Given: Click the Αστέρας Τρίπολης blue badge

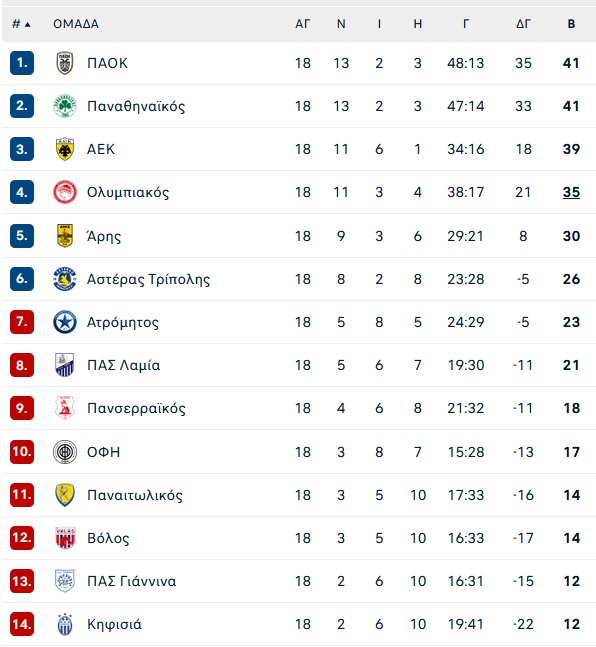Looking at the screenshot, I should (65, 279).
